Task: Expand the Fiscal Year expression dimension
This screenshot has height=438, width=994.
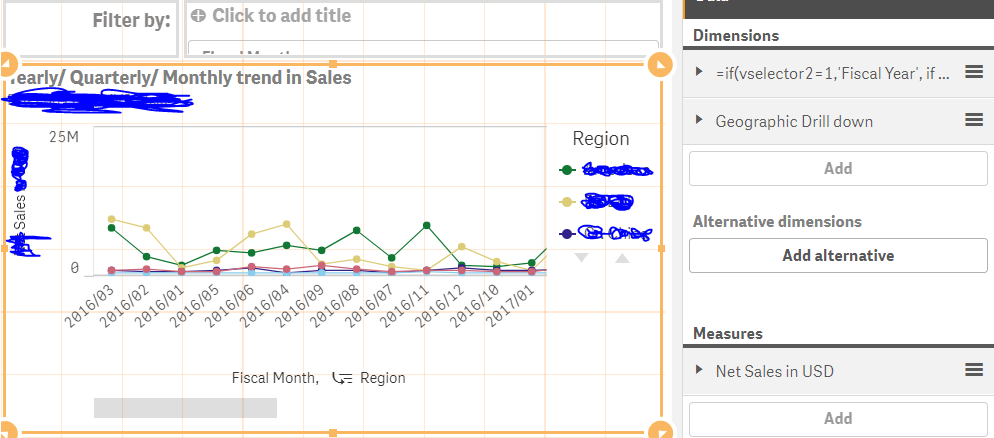Action: click(x=699, y=72)
